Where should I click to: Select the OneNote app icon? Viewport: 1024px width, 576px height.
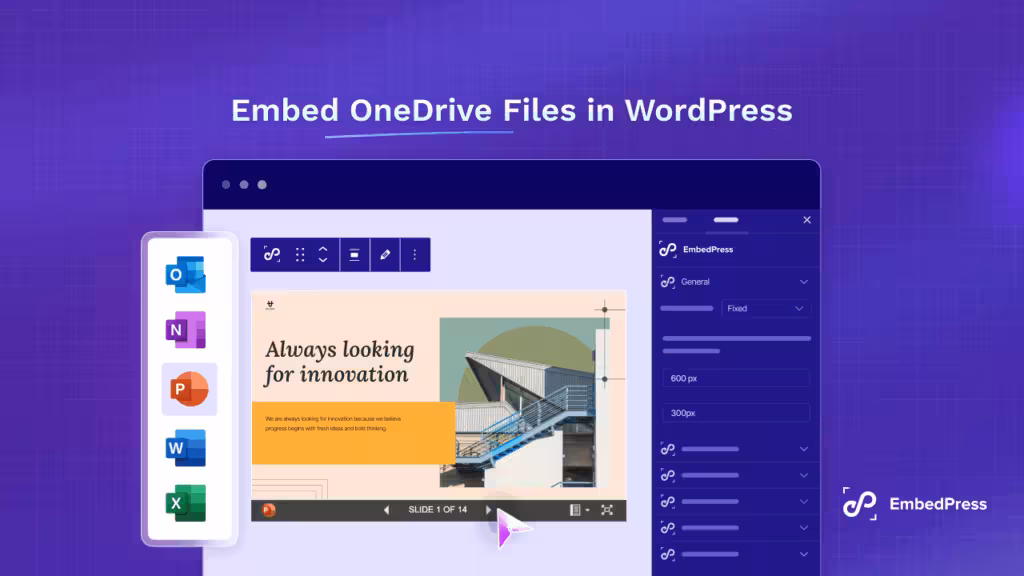click(x=186, y=330)
